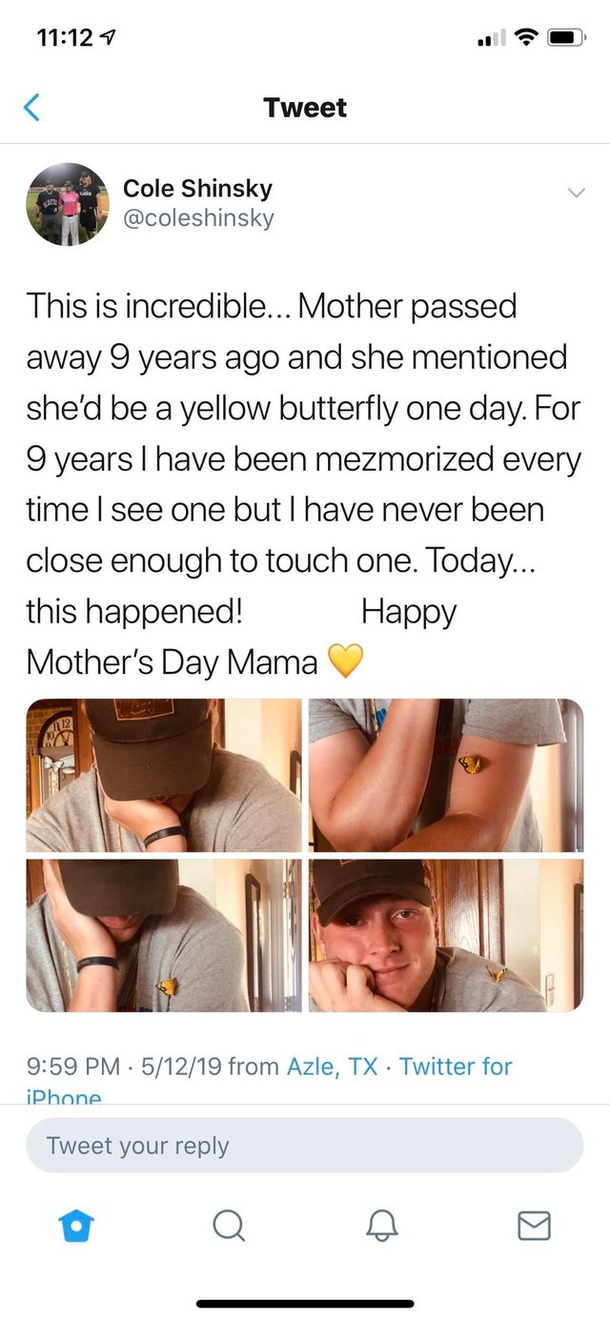610x1321 pixels.
Task: Open the Cole Shinsky display name
Action: coord(197,188)
